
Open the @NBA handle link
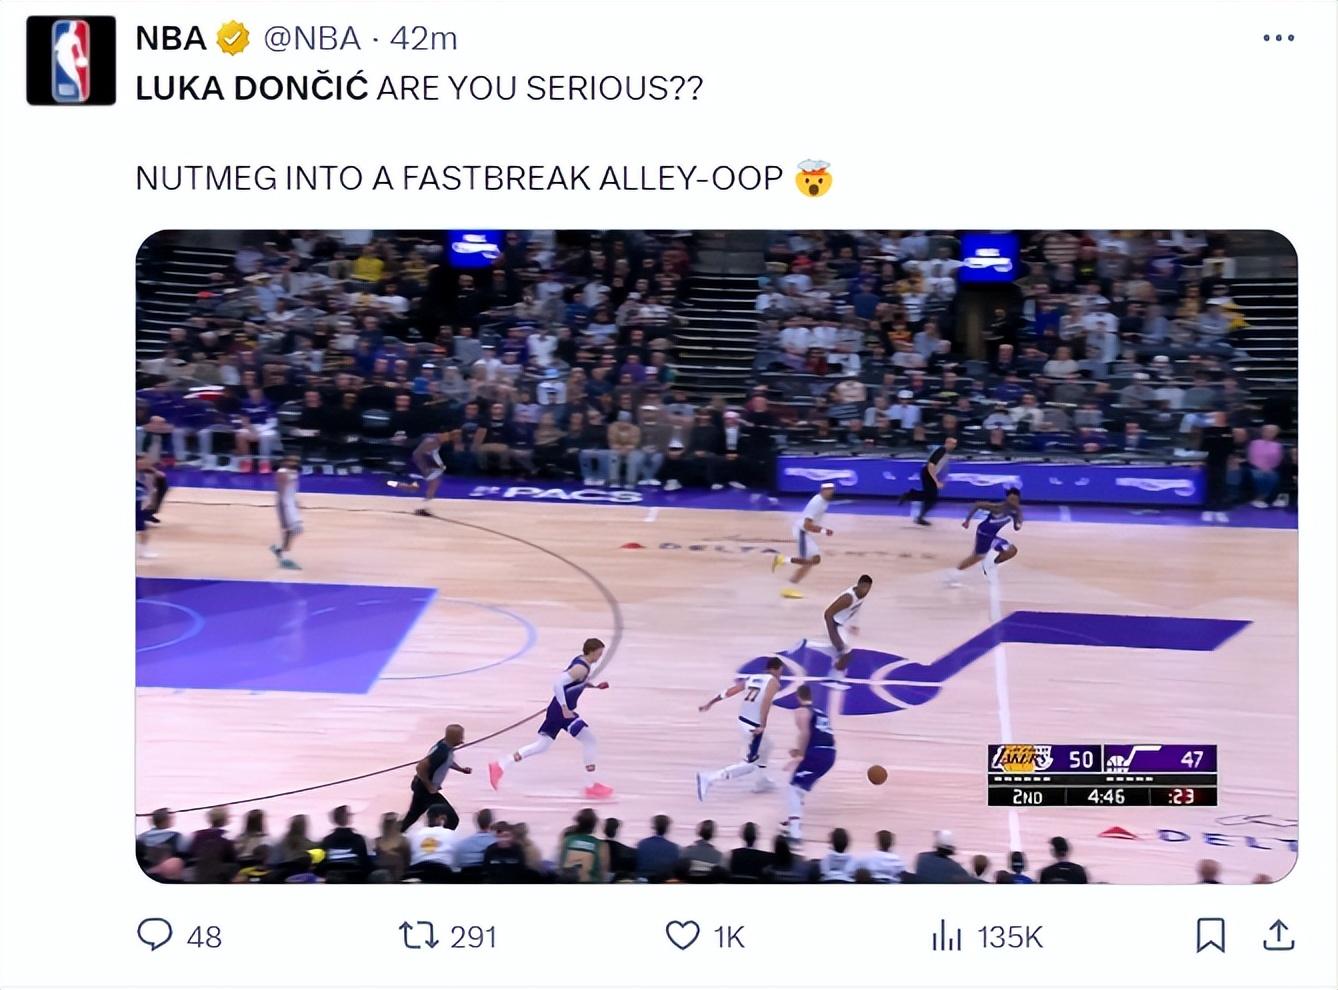point(312,38)
